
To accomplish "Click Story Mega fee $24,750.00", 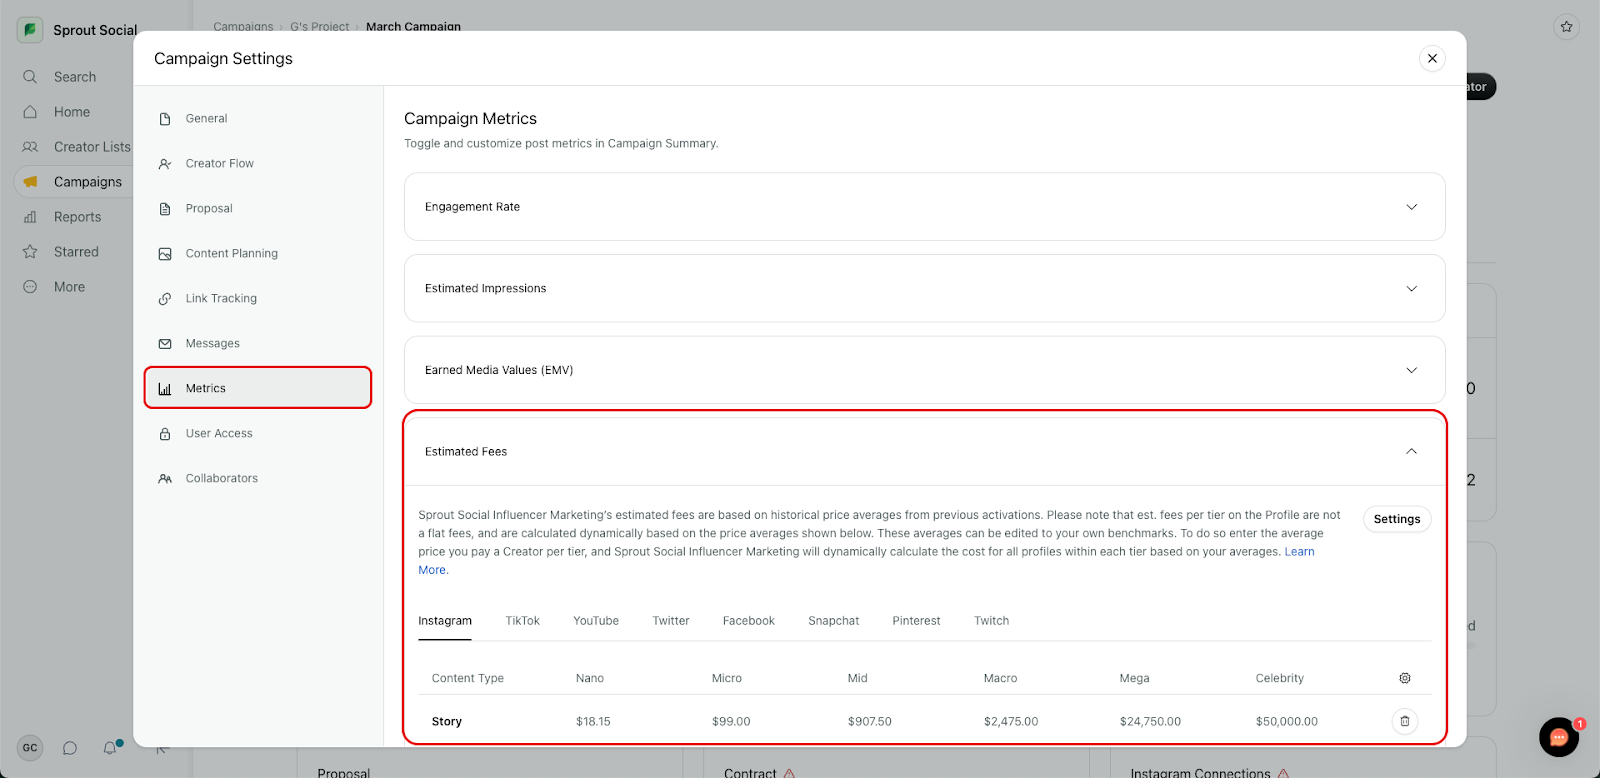I will (1150, 722).
